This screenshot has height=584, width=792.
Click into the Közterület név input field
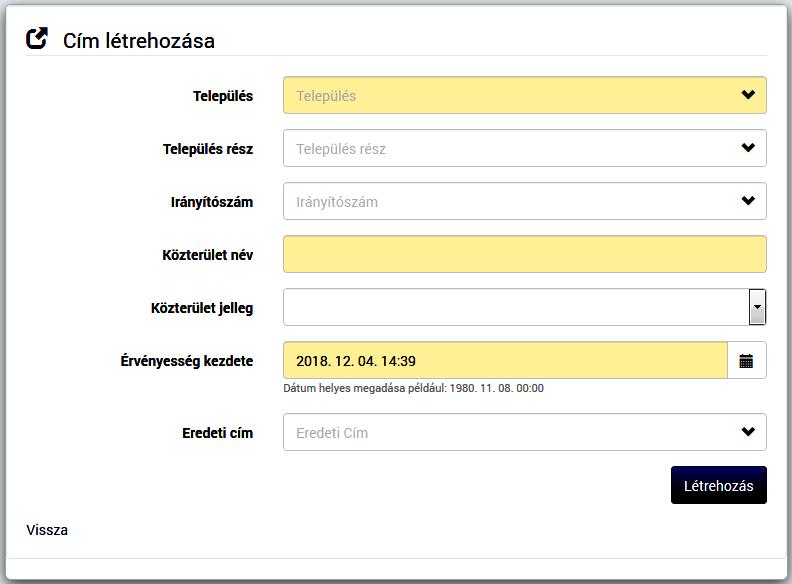click(x=524, y=254)
